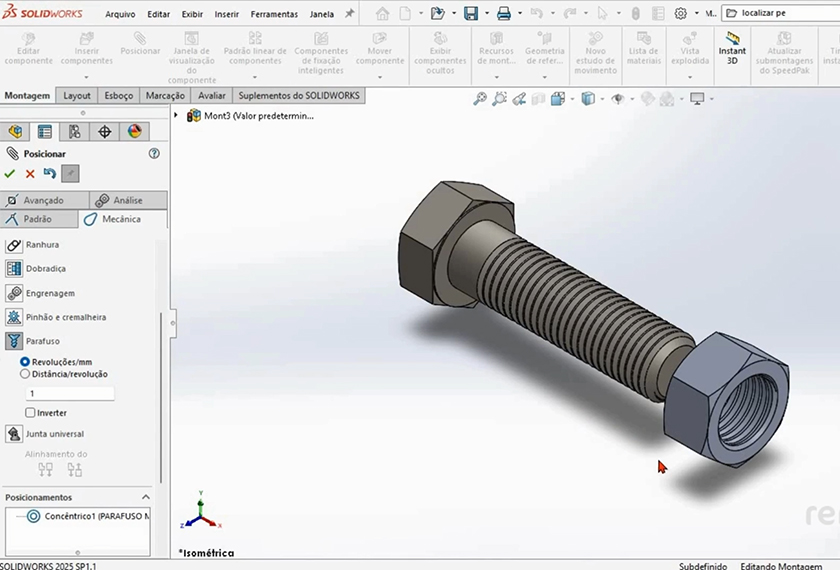Screen dimensions: 840x570
Task: Click the revolutions value input field
Action: click(70, 394)
